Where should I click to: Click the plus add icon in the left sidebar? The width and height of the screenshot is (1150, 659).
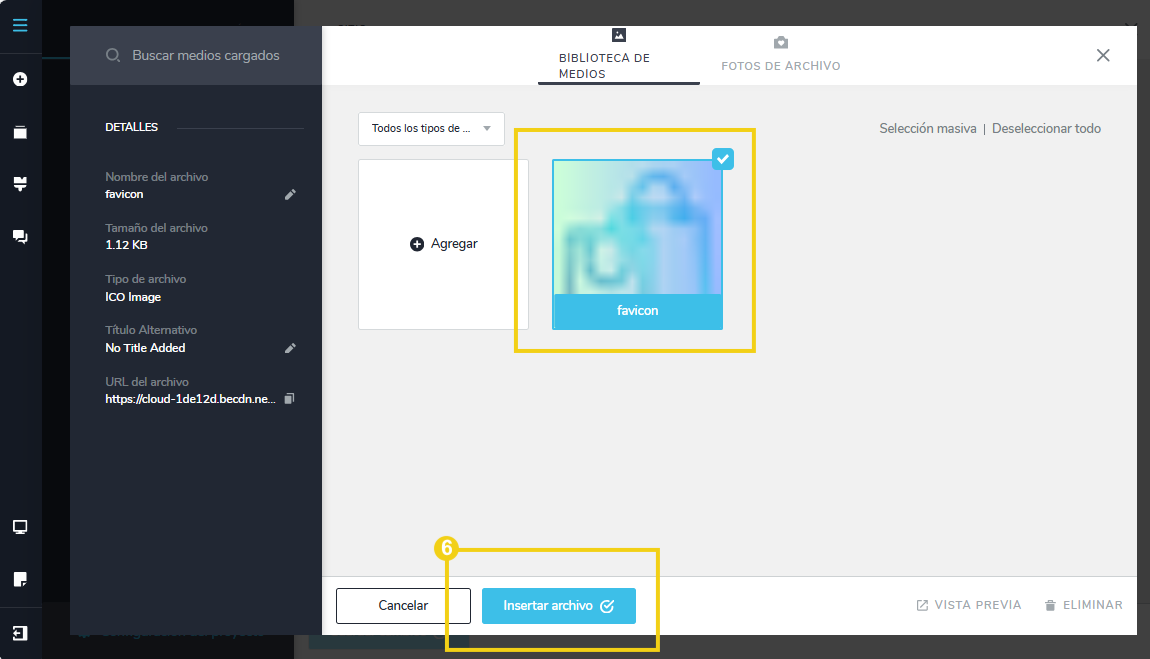tap(20, 79)
